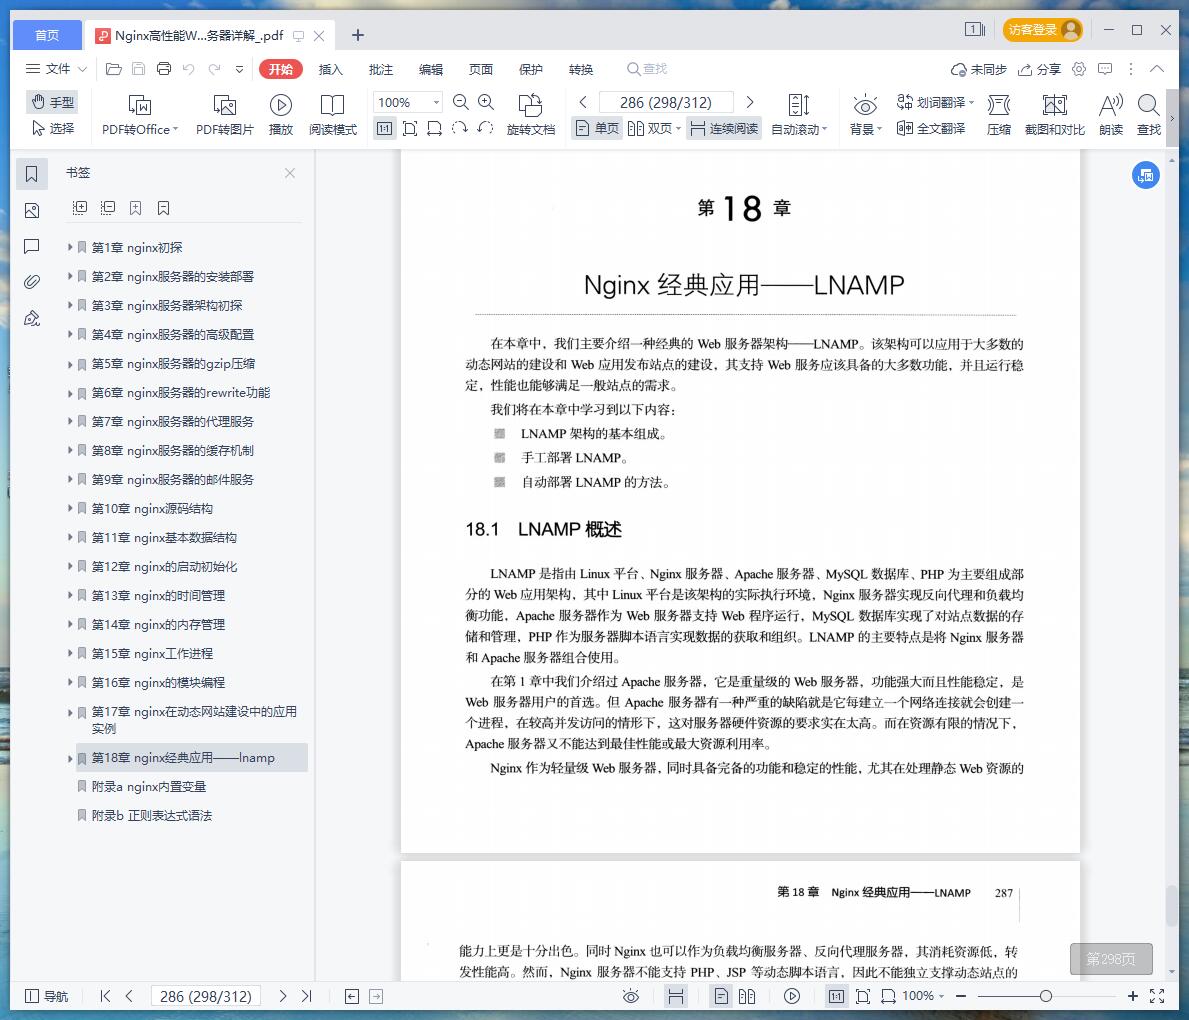Open the 文件 menu dropdown
This screenshot has width=1189, height=1020.
[56, 69]
